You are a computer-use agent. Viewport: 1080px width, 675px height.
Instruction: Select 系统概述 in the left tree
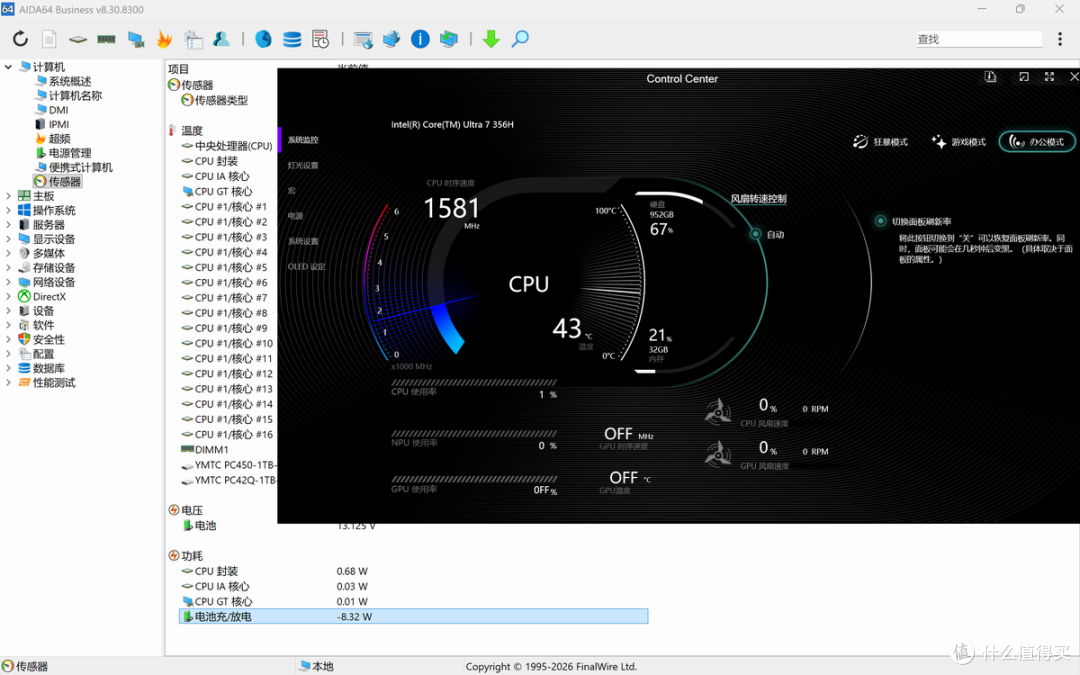pyautogui.click(x=70, y=81)
